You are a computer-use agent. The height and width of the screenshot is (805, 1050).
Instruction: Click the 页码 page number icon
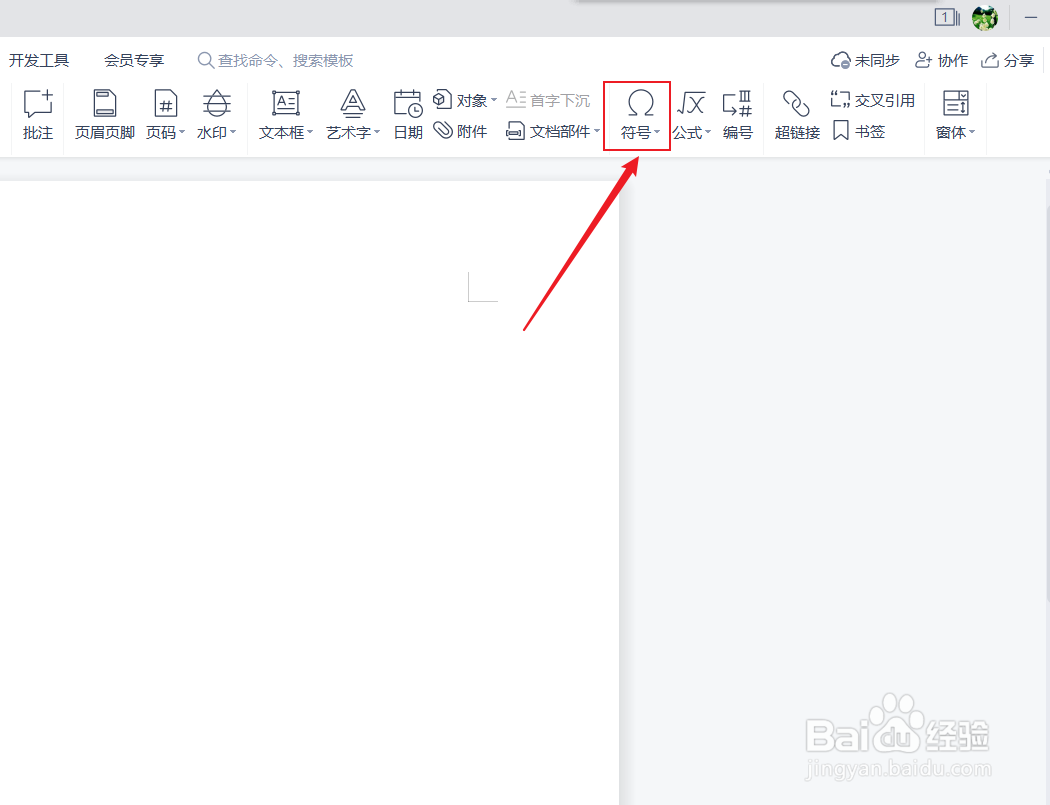[165, 104]
